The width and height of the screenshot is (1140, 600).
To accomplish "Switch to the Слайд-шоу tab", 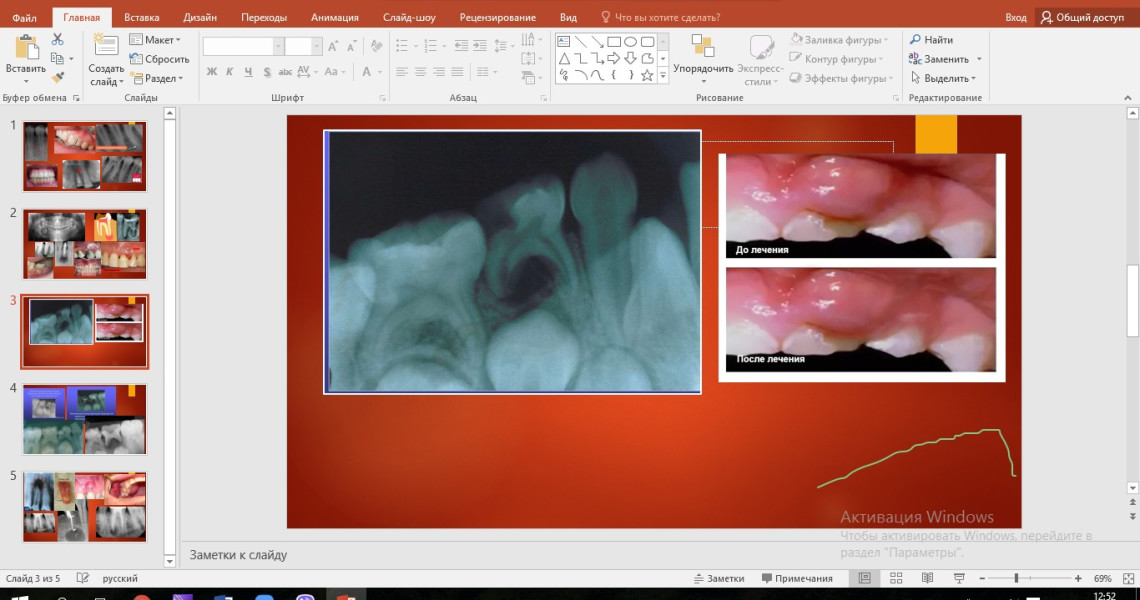I will (409, 17).
